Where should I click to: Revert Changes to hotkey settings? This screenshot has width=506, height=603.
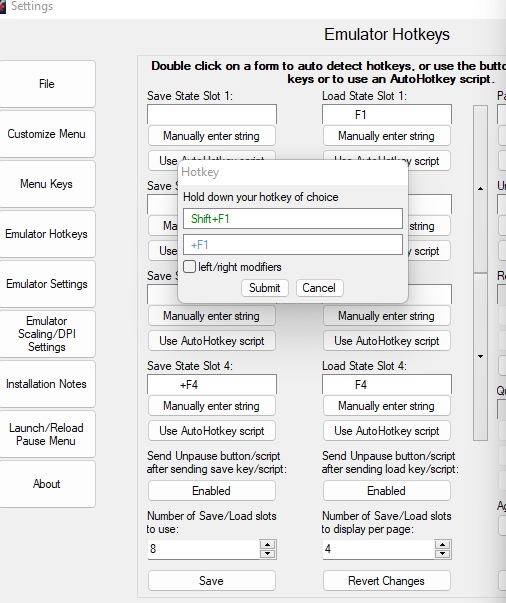tap(386, 581)
